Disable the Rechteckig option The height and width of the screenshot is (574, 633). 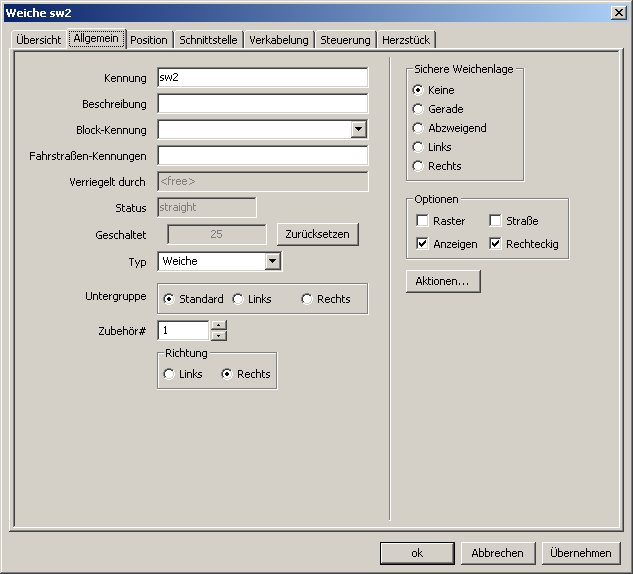click(x=495, y=244)
